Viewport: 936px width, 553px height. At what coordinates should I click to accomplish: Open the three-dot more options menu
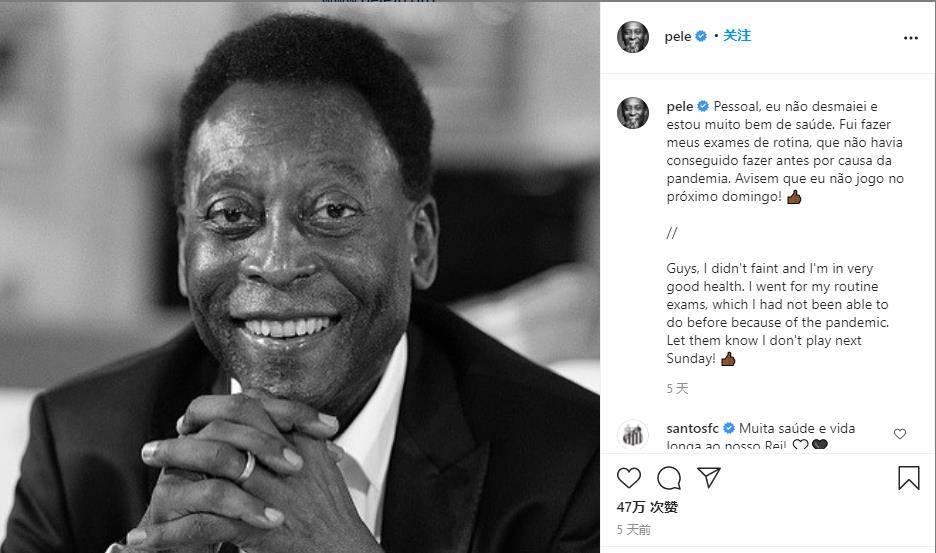coord(910,38)
